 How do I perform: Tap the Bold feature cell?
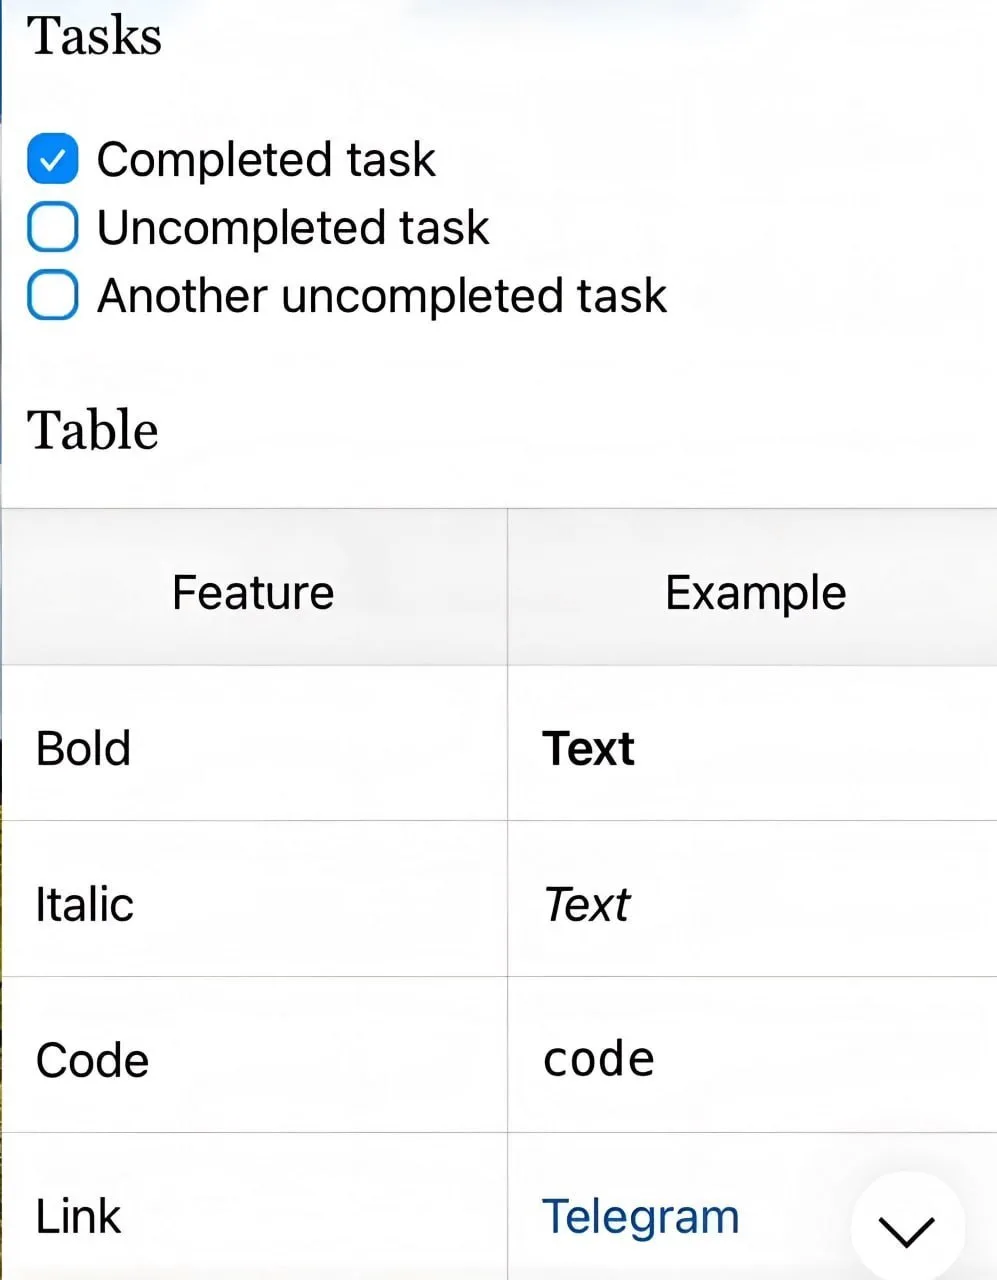[x=254, y=744]
